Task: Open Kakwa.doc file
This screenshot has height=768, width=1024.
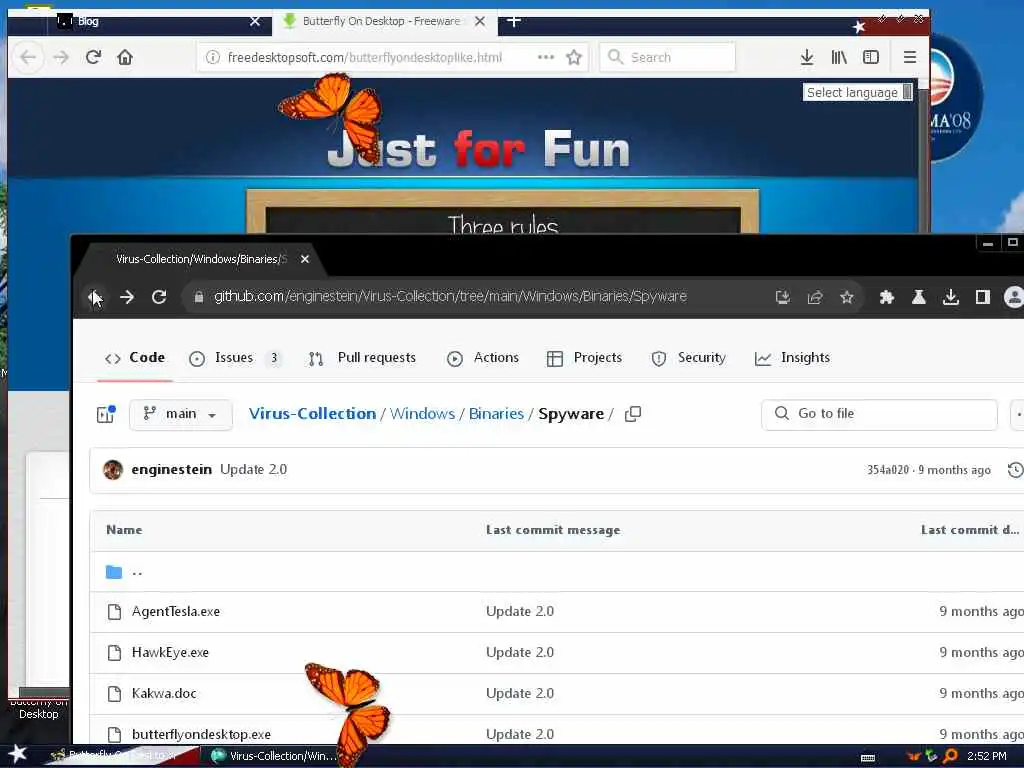Action: 164,694
